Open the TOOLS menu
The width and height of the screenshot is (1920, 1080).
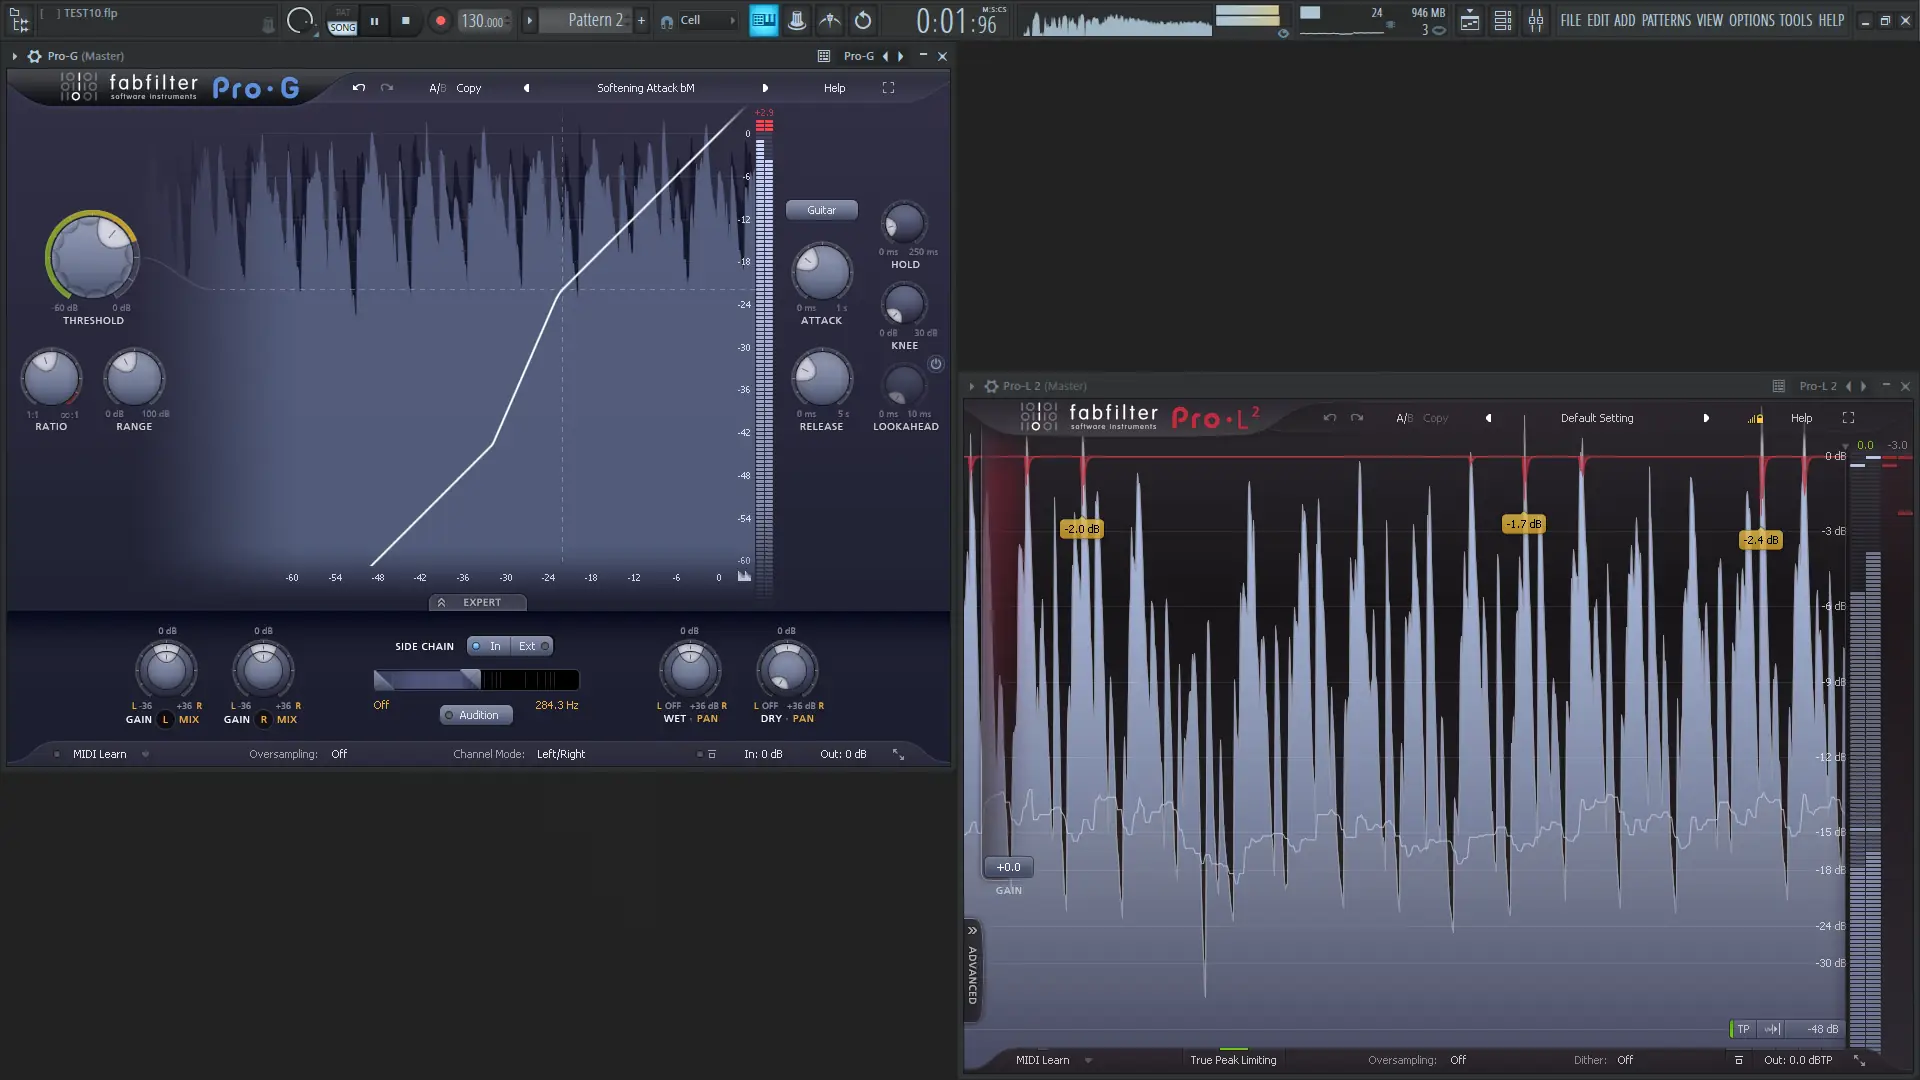tap(1795, 20)
